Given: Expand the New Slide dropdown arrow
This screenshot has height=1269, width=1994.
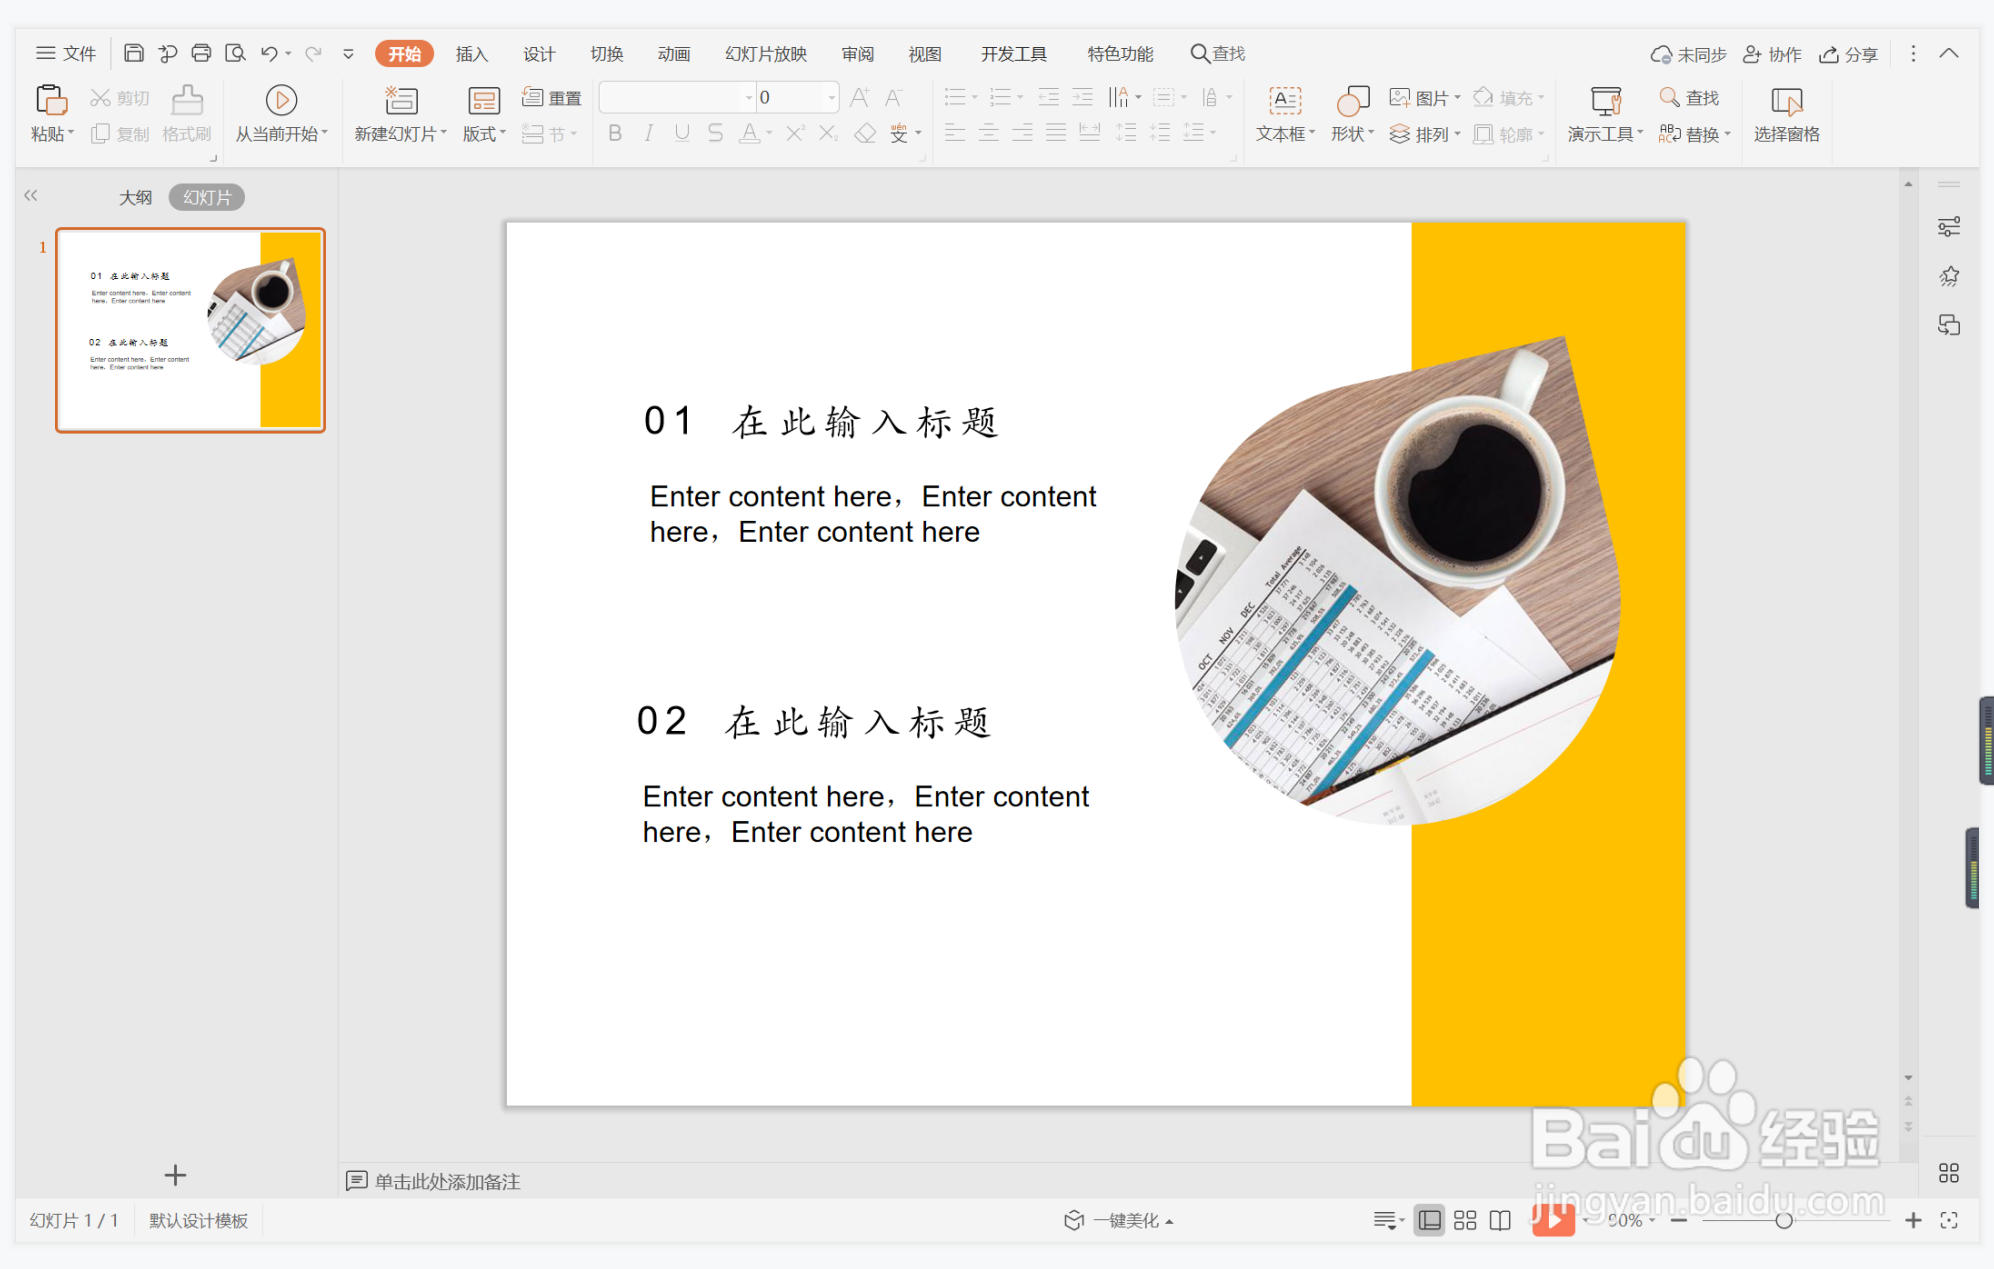Looking at the screenshot, I should coord(443,133).
